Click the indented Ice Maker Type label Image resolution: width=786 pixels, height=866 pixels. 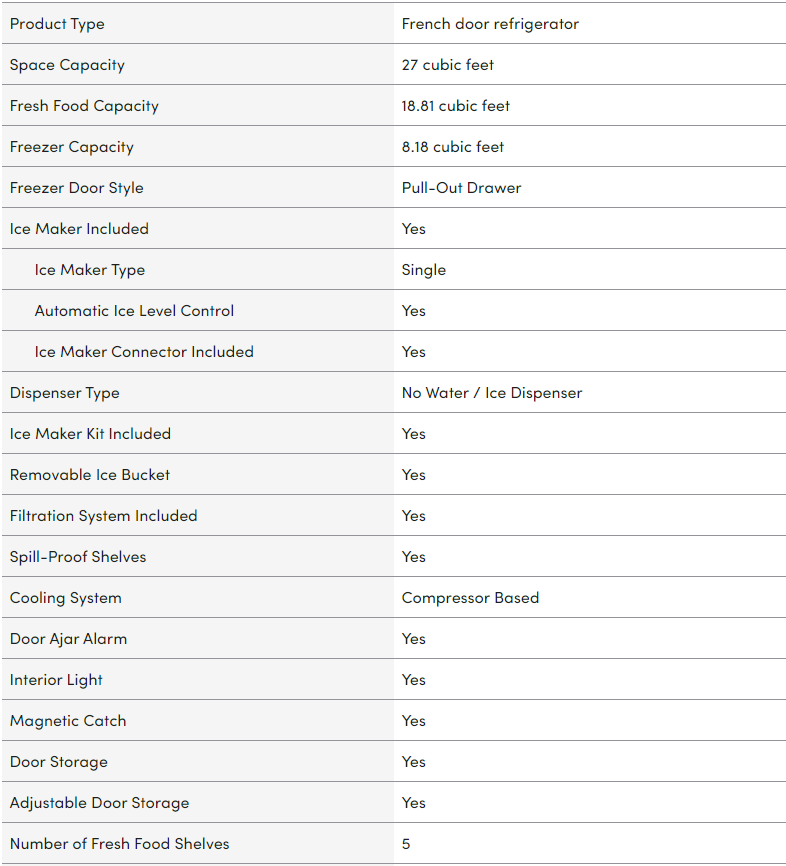pyautogui.click(x=90, y=270)
